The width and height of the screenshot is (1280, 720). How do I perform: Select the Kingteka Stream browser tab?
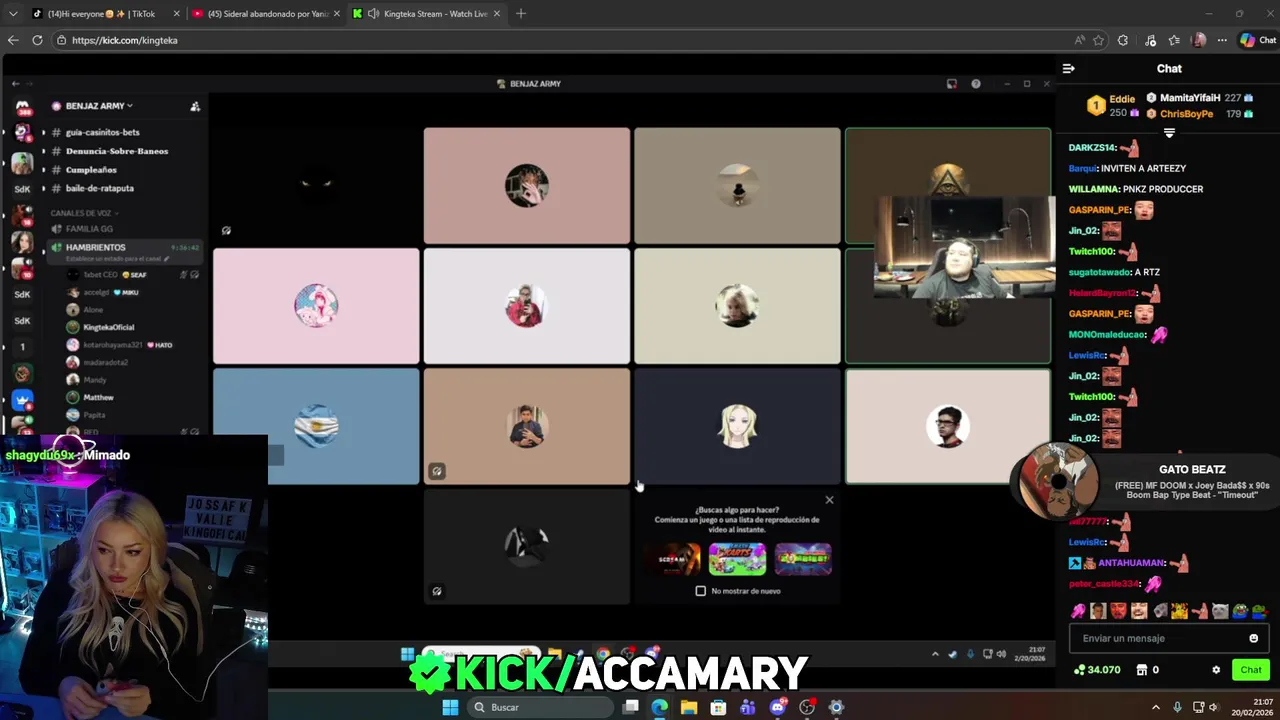point(428,14)
